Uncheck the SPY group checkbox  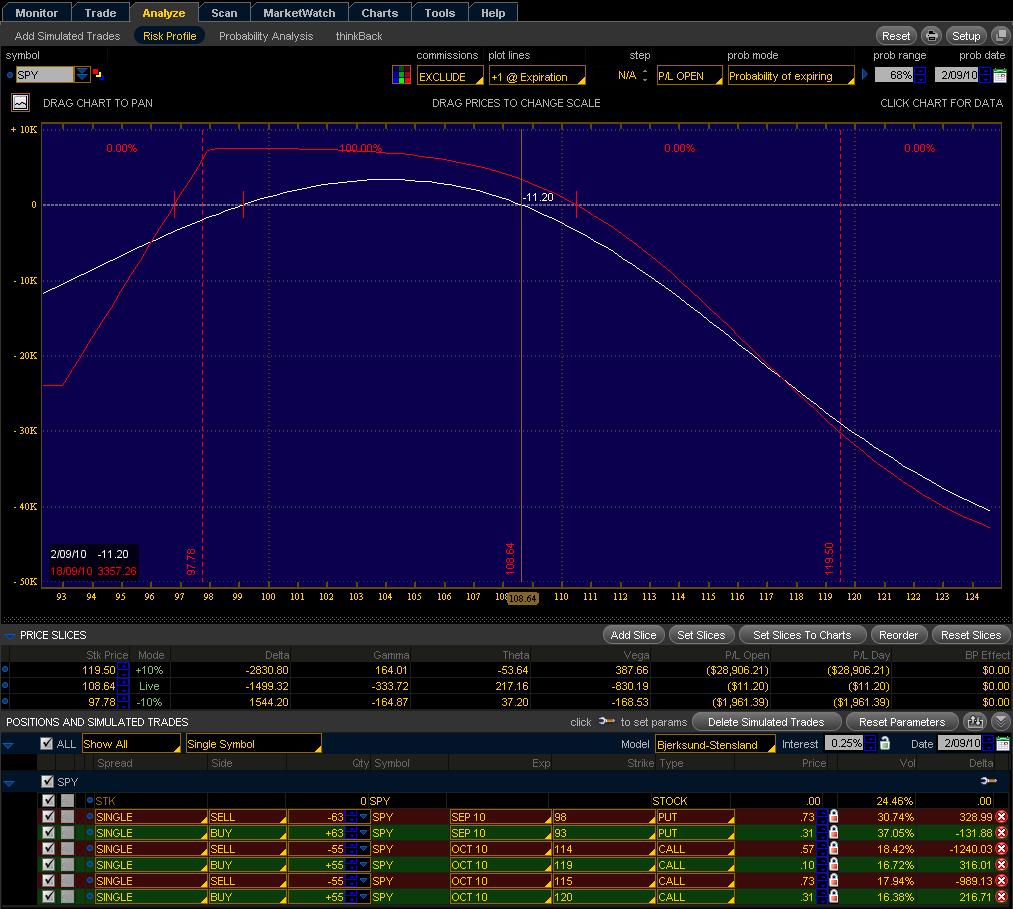point(46,781)
